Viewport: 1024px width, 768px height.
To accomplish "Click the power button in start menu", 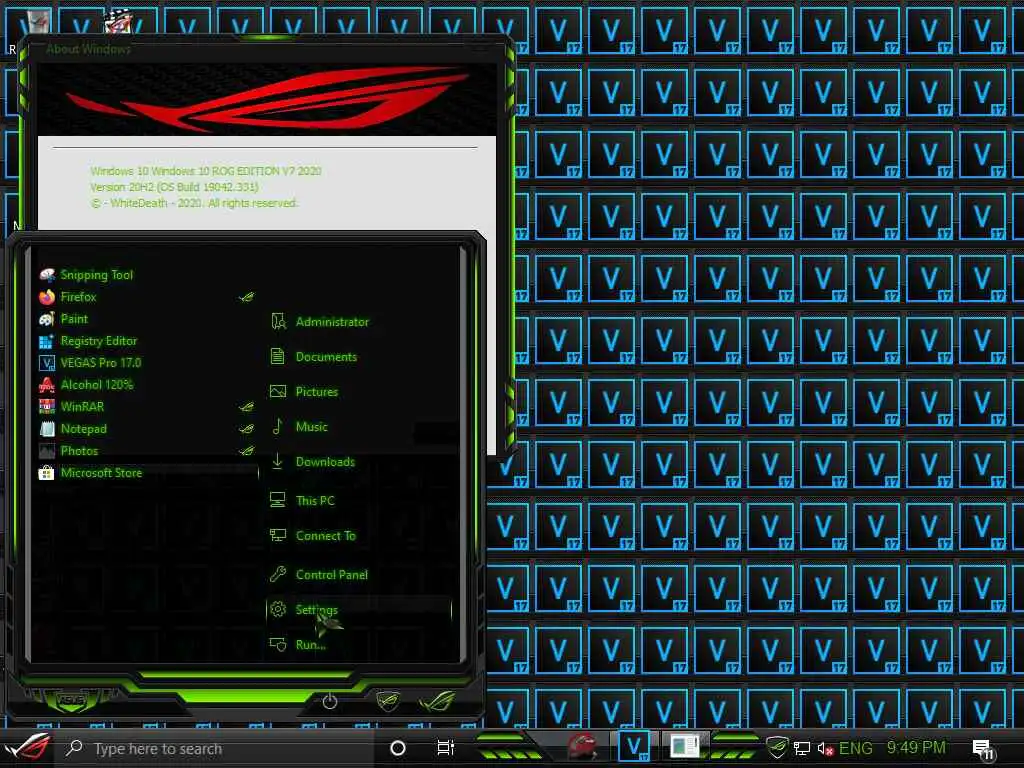I will (330, 702).
